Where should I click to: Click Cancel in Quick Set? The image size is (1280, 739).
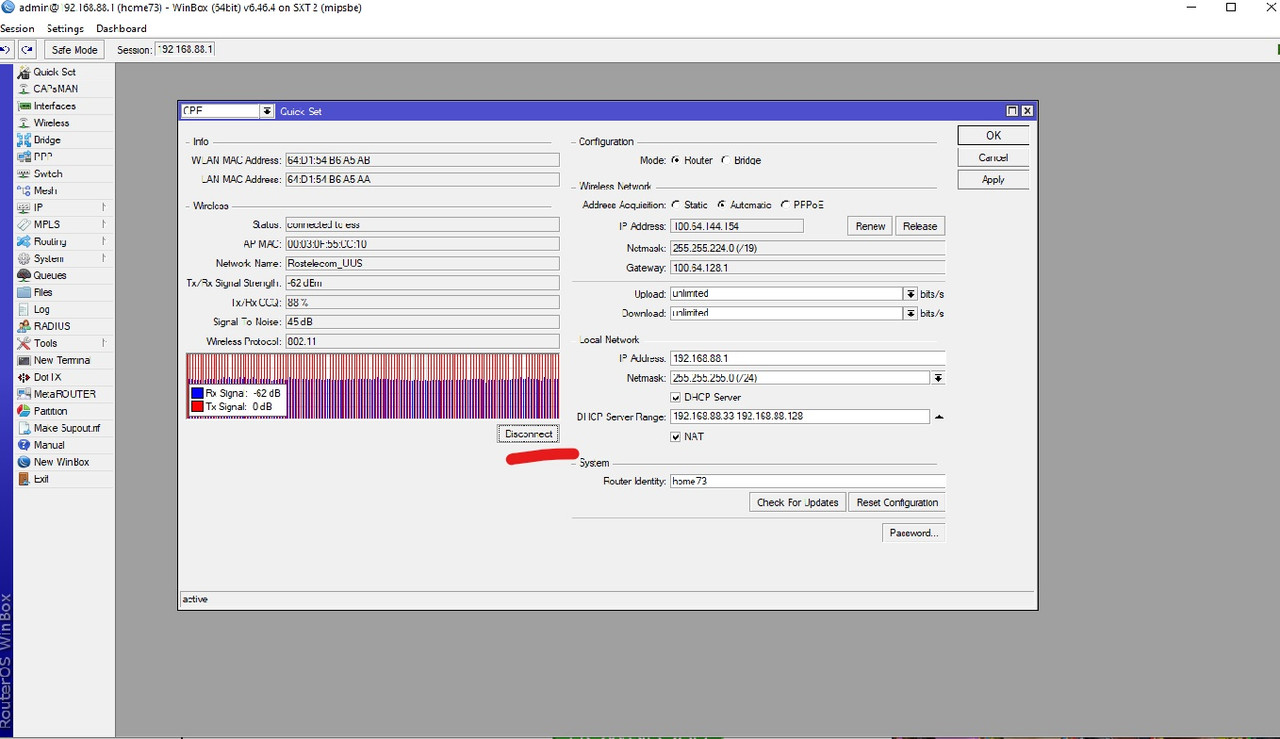click(x=993, y=158)
